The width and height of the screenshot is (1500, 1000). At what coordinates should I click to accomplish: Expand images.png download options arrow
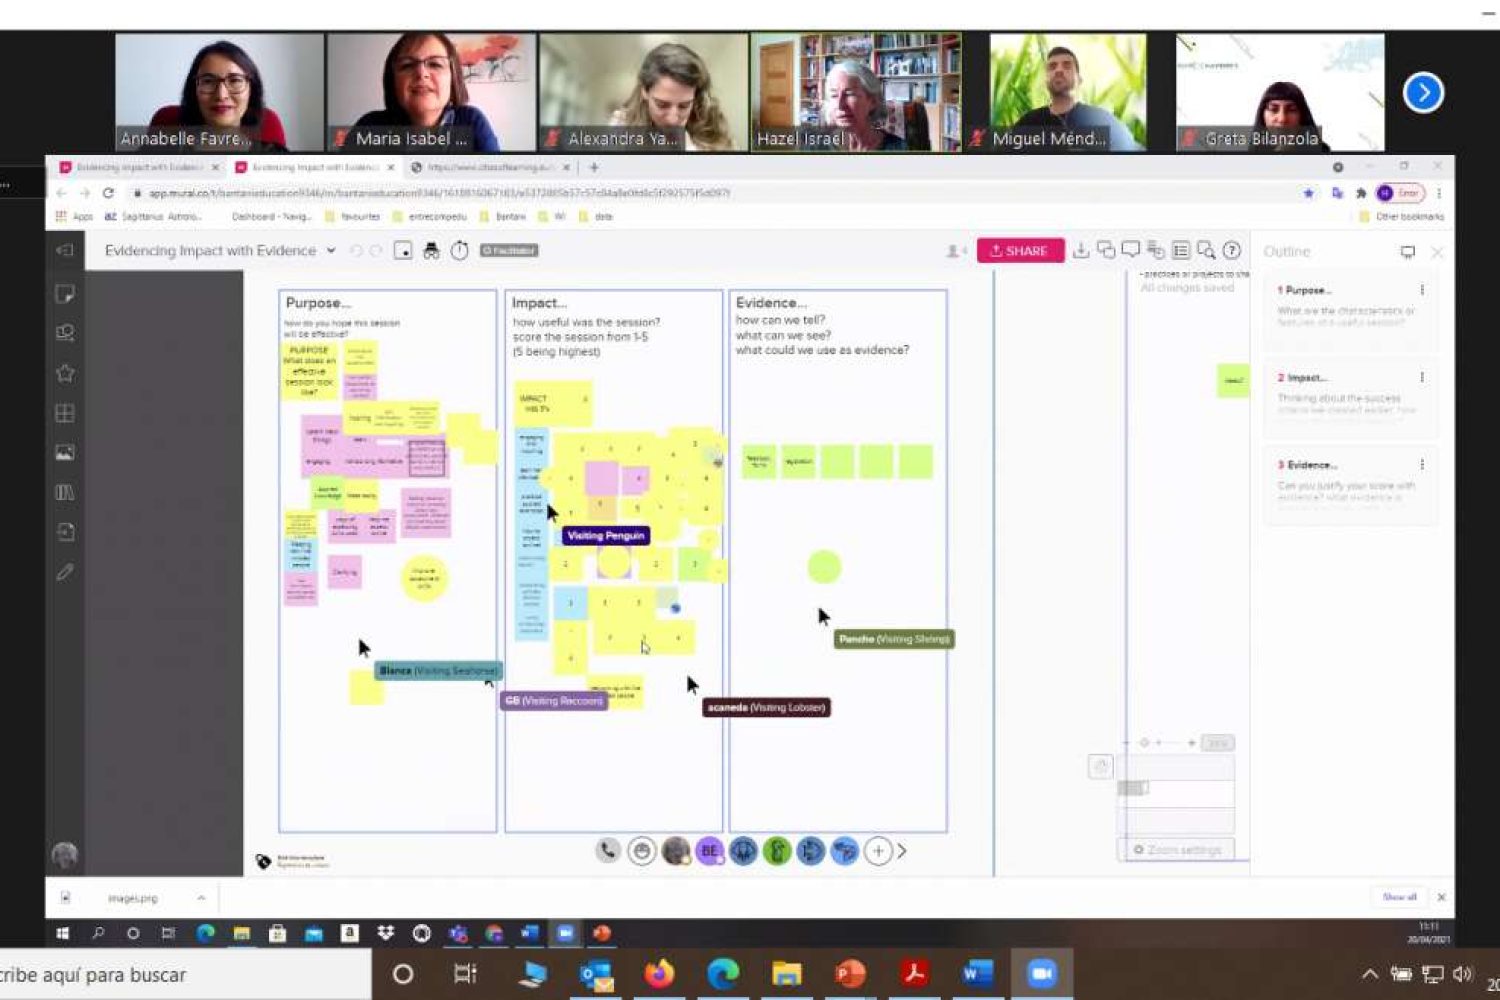201,898
